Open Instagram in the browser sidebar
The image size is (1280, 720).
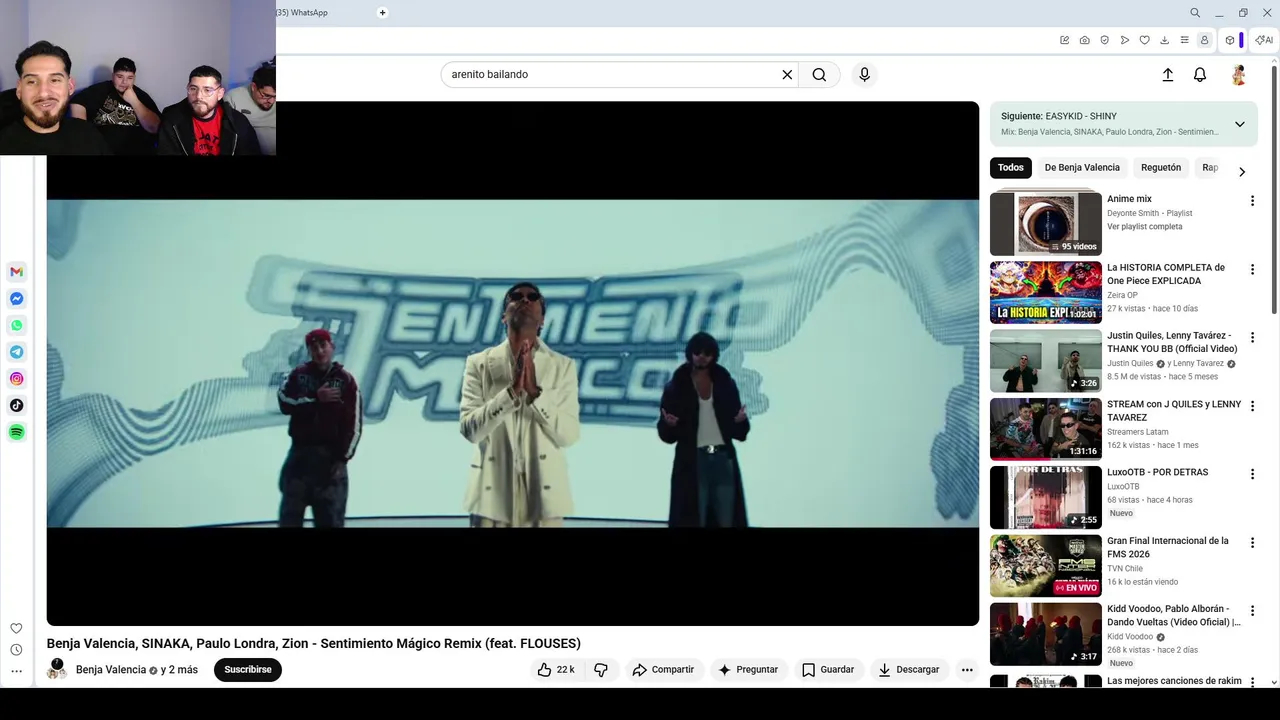tap(16, 379)
